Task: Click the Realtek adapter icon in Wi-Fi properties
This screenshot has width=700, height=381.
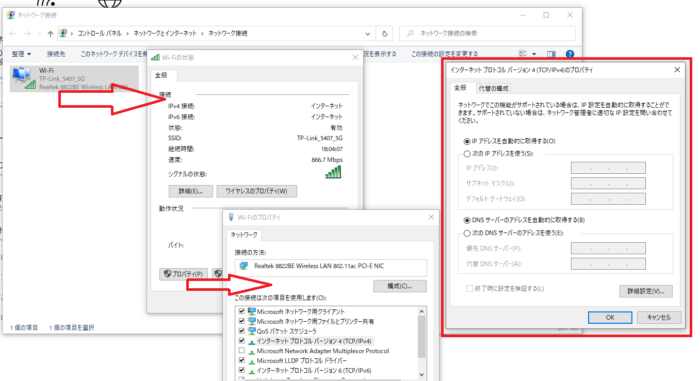Action: tap(244, 266)
